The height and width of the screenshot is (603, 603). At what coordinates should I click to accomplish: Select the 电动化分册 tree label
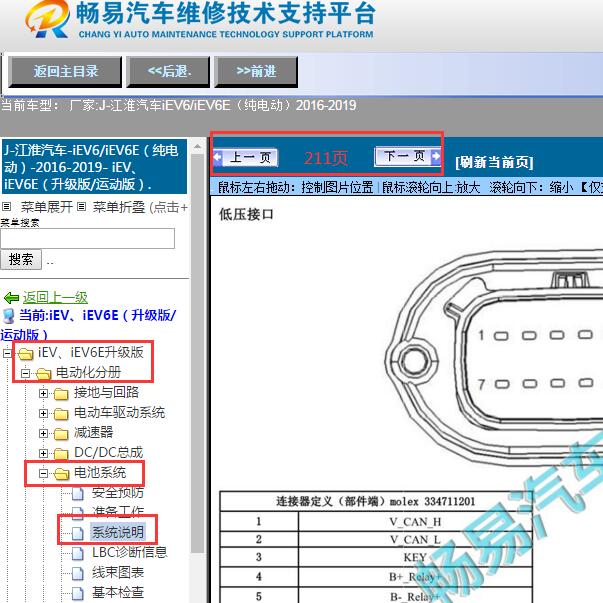click(88, 372)
